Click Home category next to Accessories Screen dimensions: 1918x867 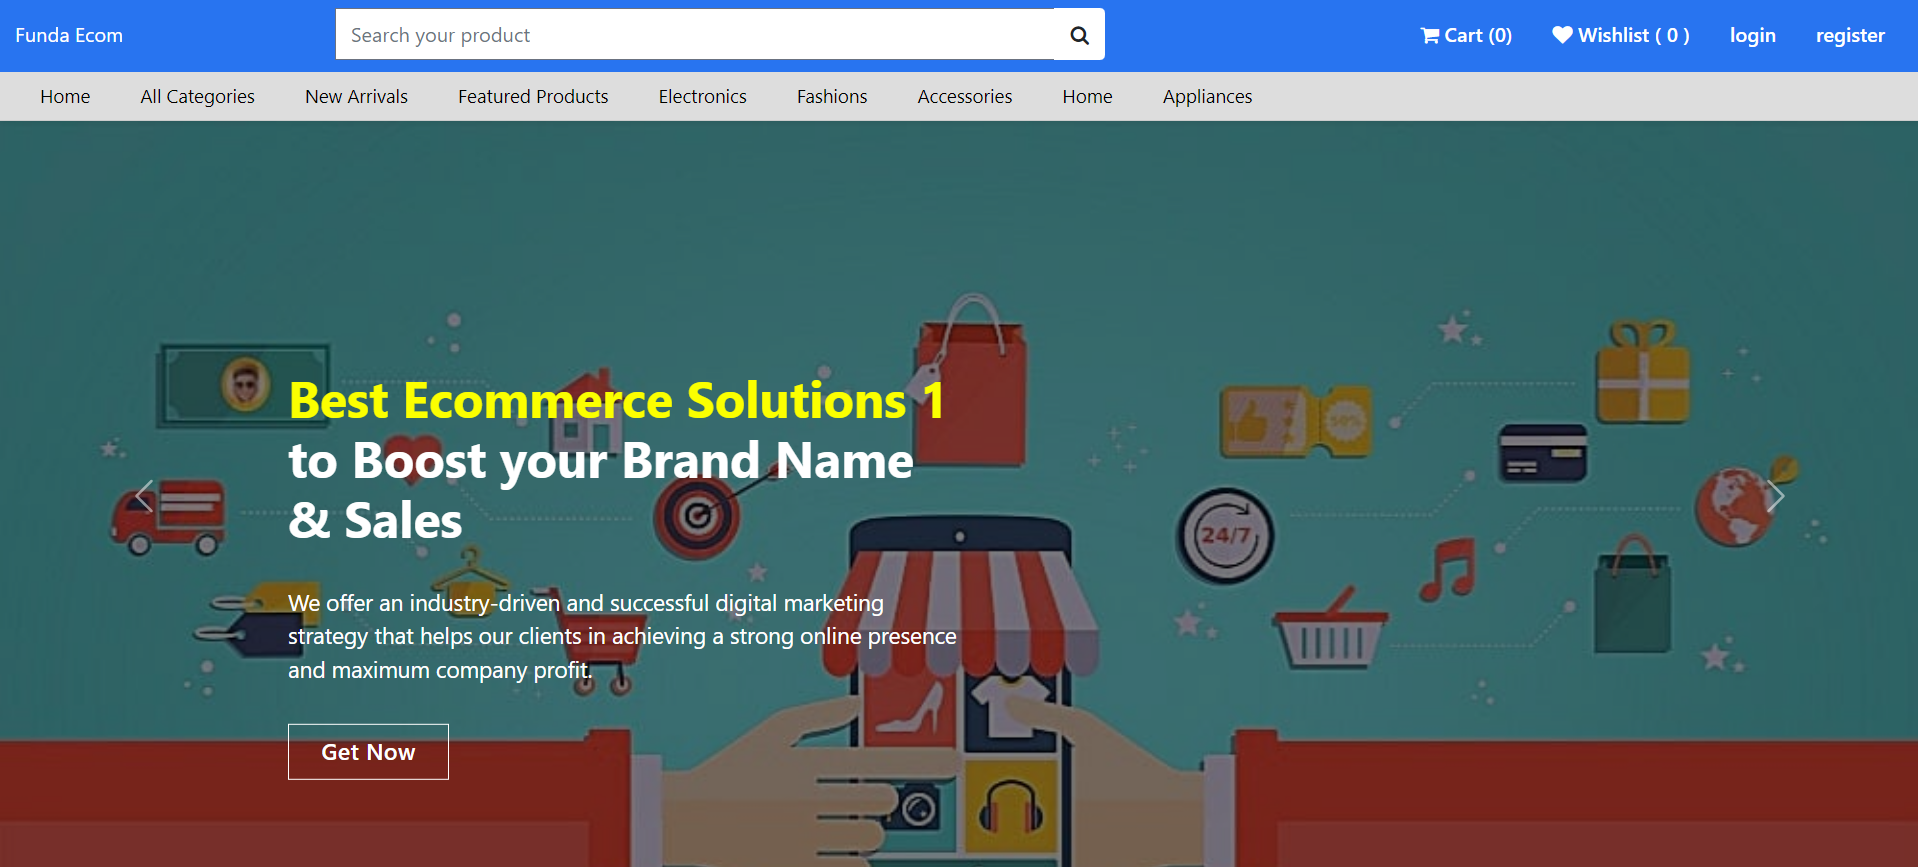coord(1087,96)
